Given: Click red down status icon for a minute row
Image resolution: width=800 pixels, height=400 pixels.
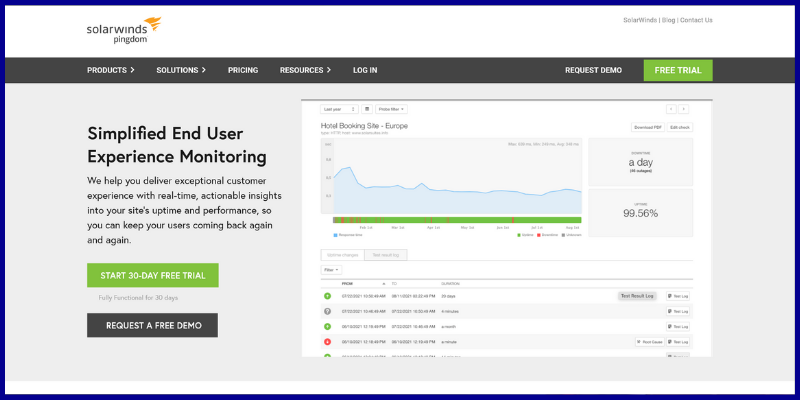Looking at the screenshot, I should pos(328,342).
